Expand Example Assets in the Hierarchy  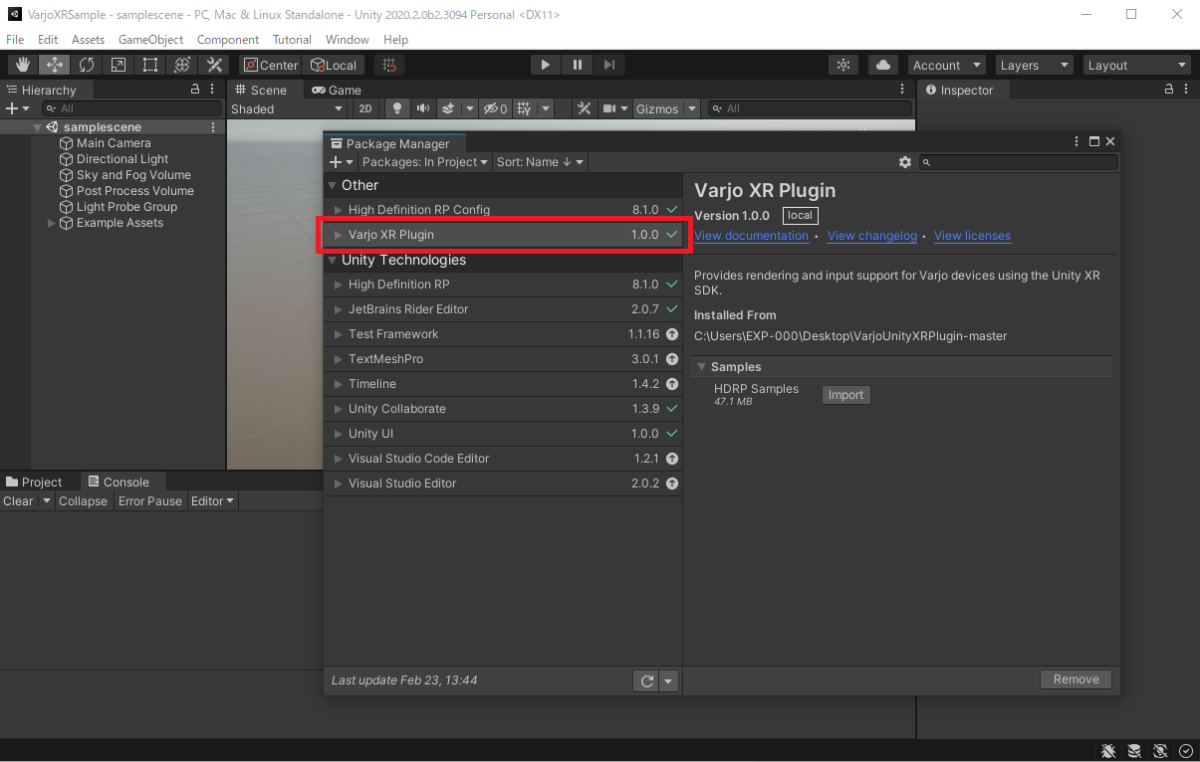coord(52,223)
